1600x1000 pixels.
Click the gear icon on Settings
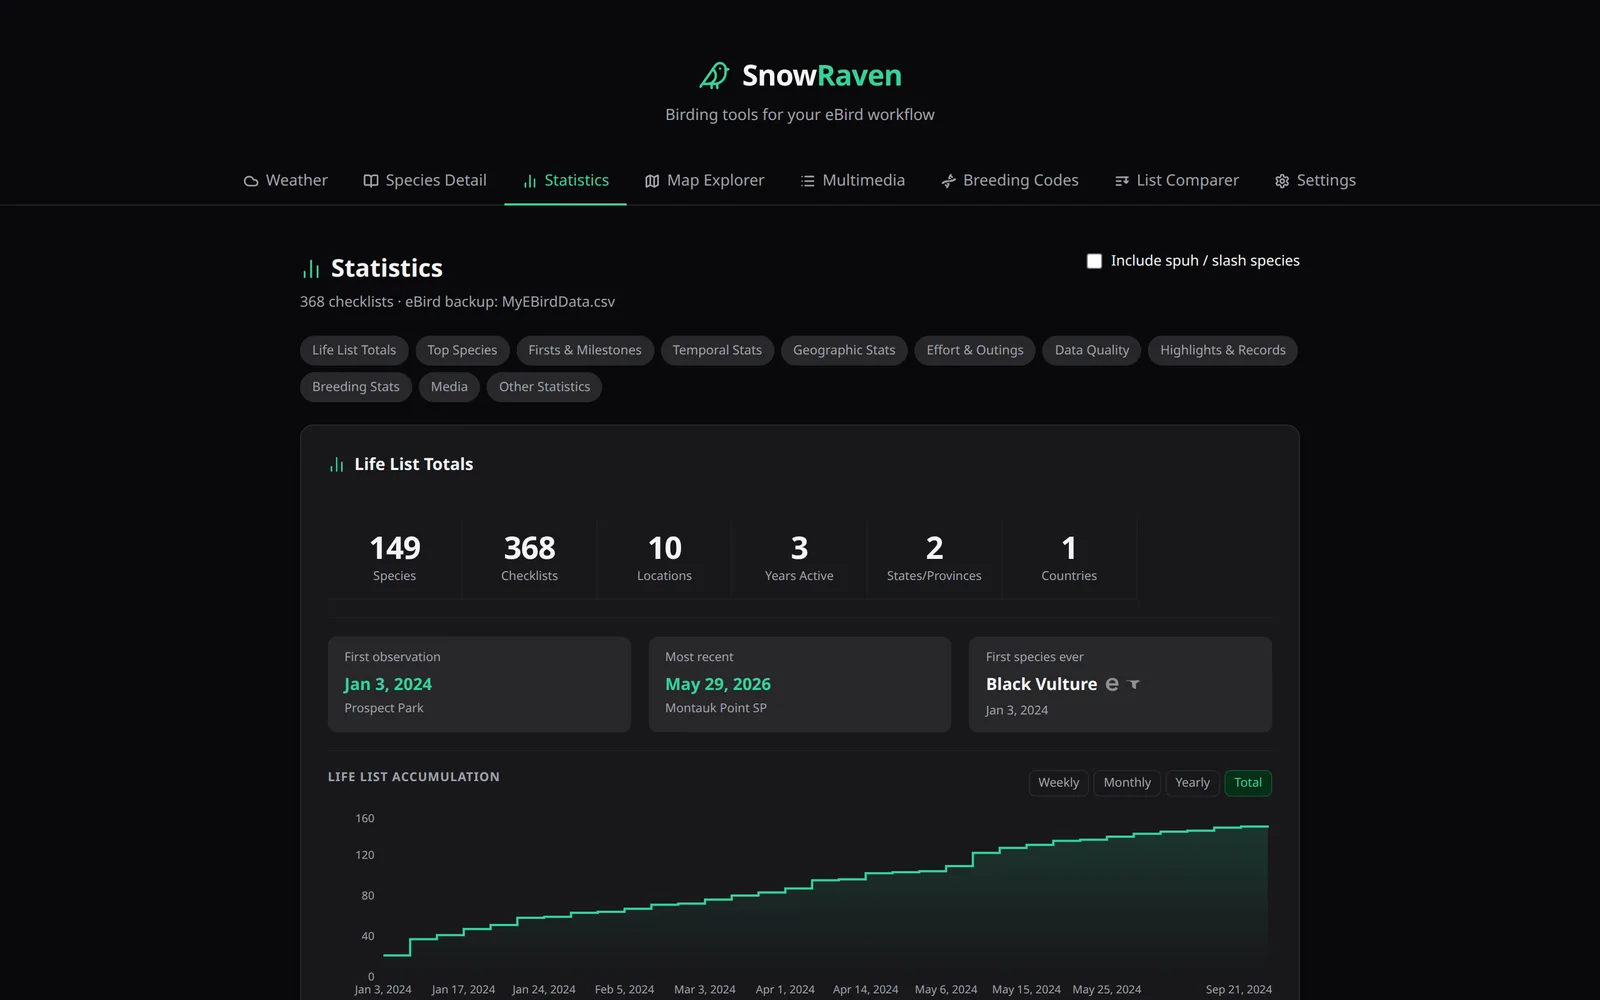click(1282, 181)
